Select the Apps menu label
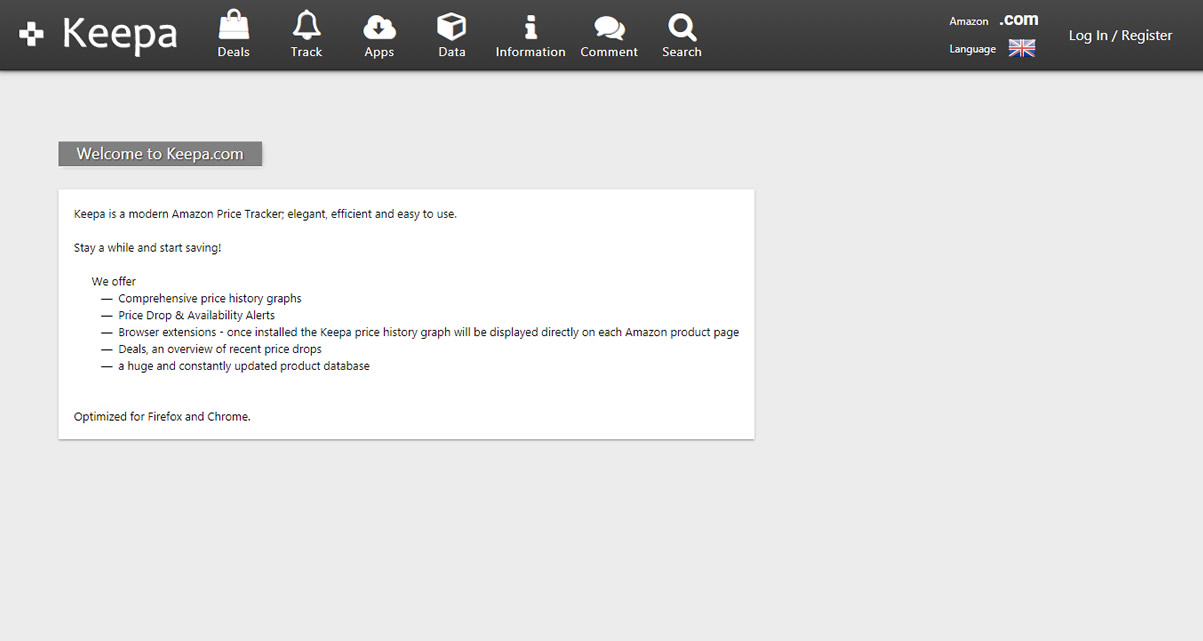 (x=379, y=52)
